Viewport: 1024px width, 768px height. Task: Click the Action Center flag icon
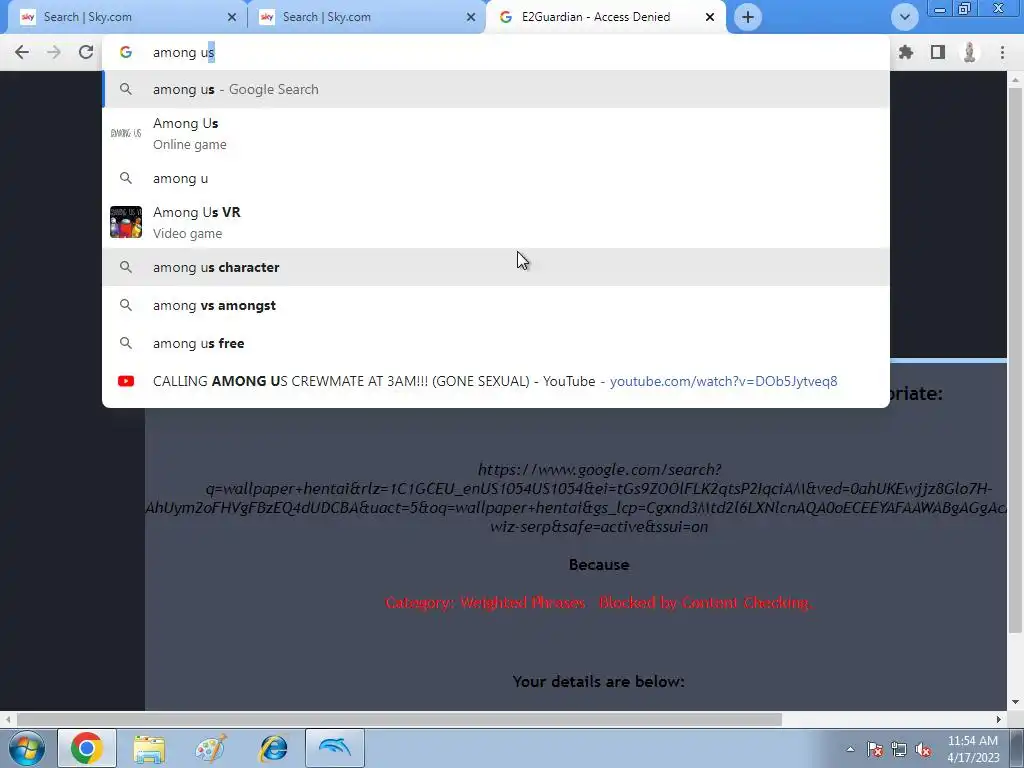tap(875, 749)
